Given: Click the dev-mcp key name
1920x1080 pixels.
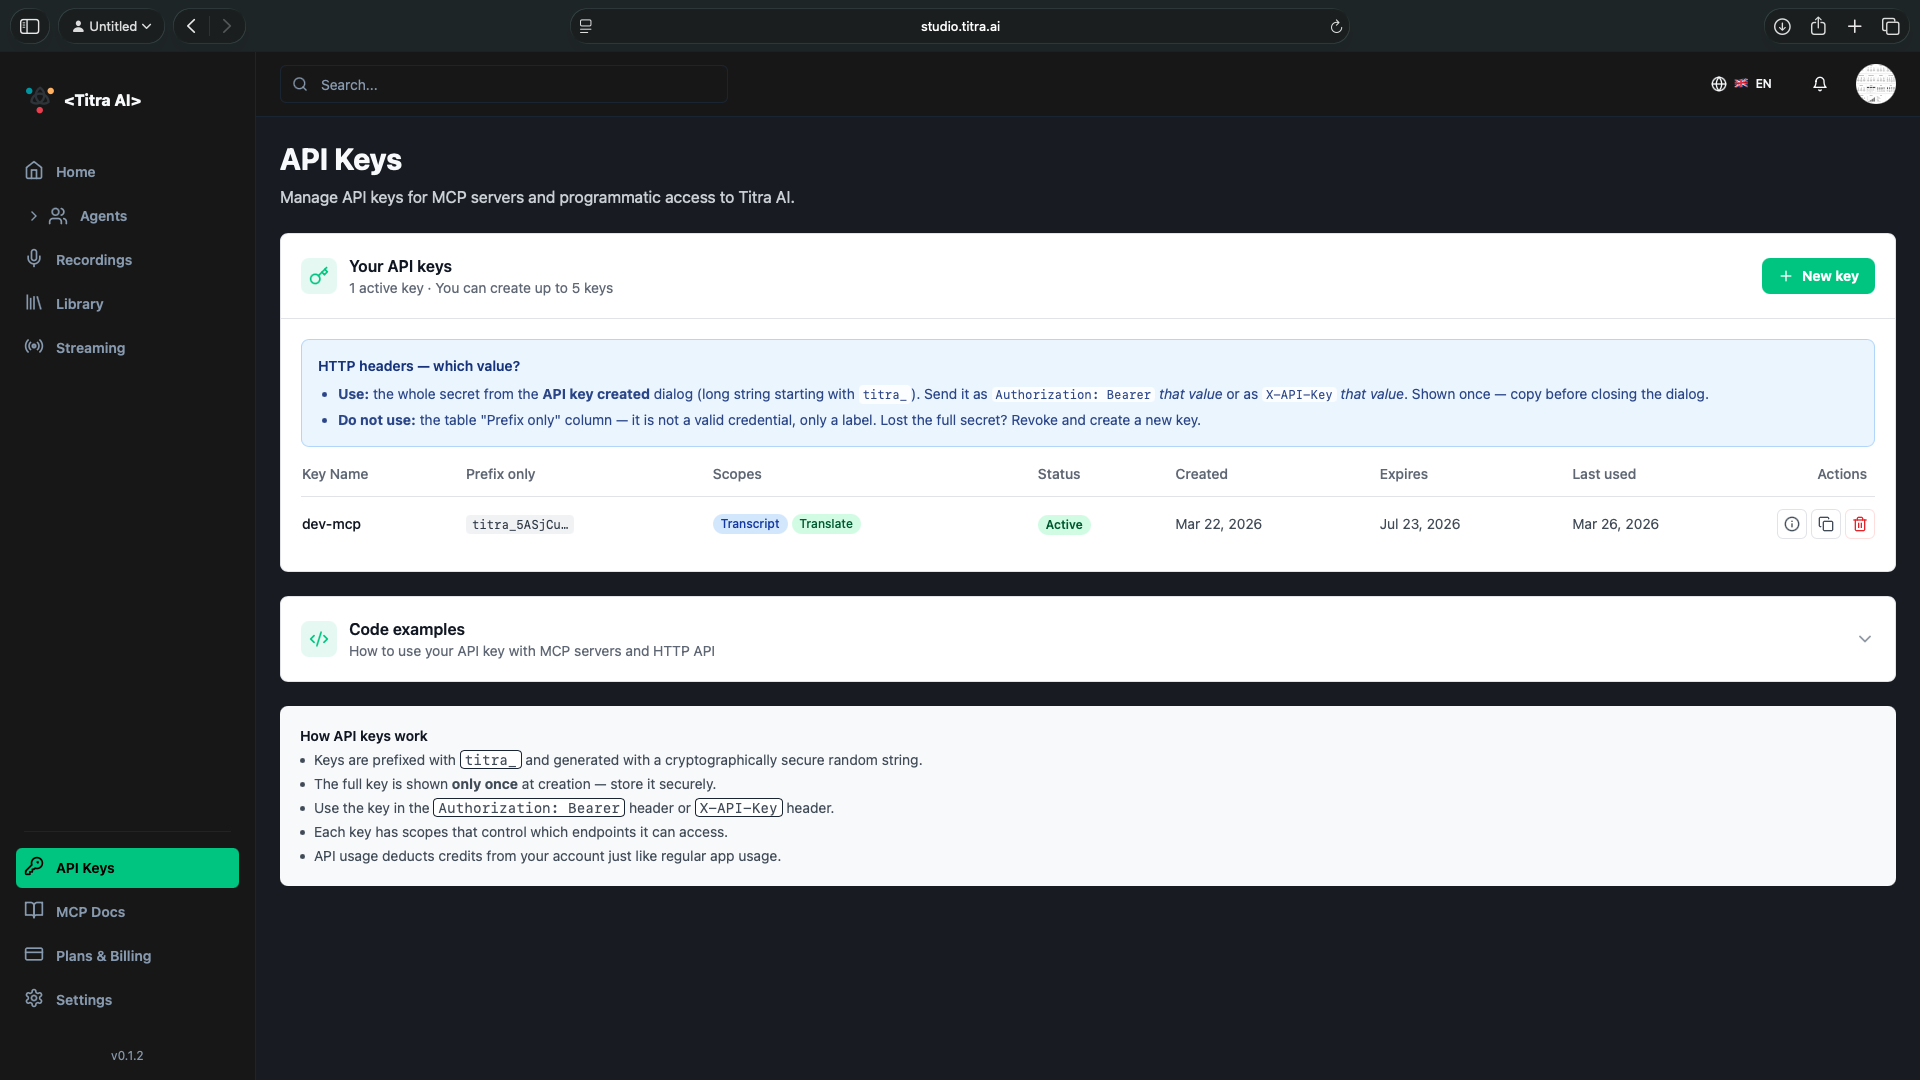Looking at the screenshot, I should [331, 524].
